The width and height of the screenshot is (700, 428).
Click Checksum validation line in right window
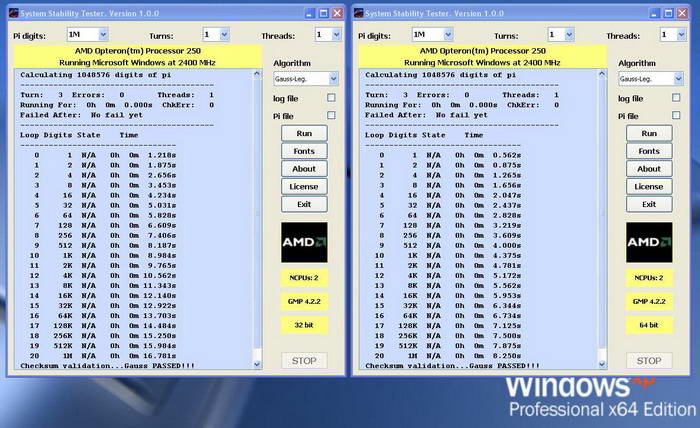(x=453, y=366)
